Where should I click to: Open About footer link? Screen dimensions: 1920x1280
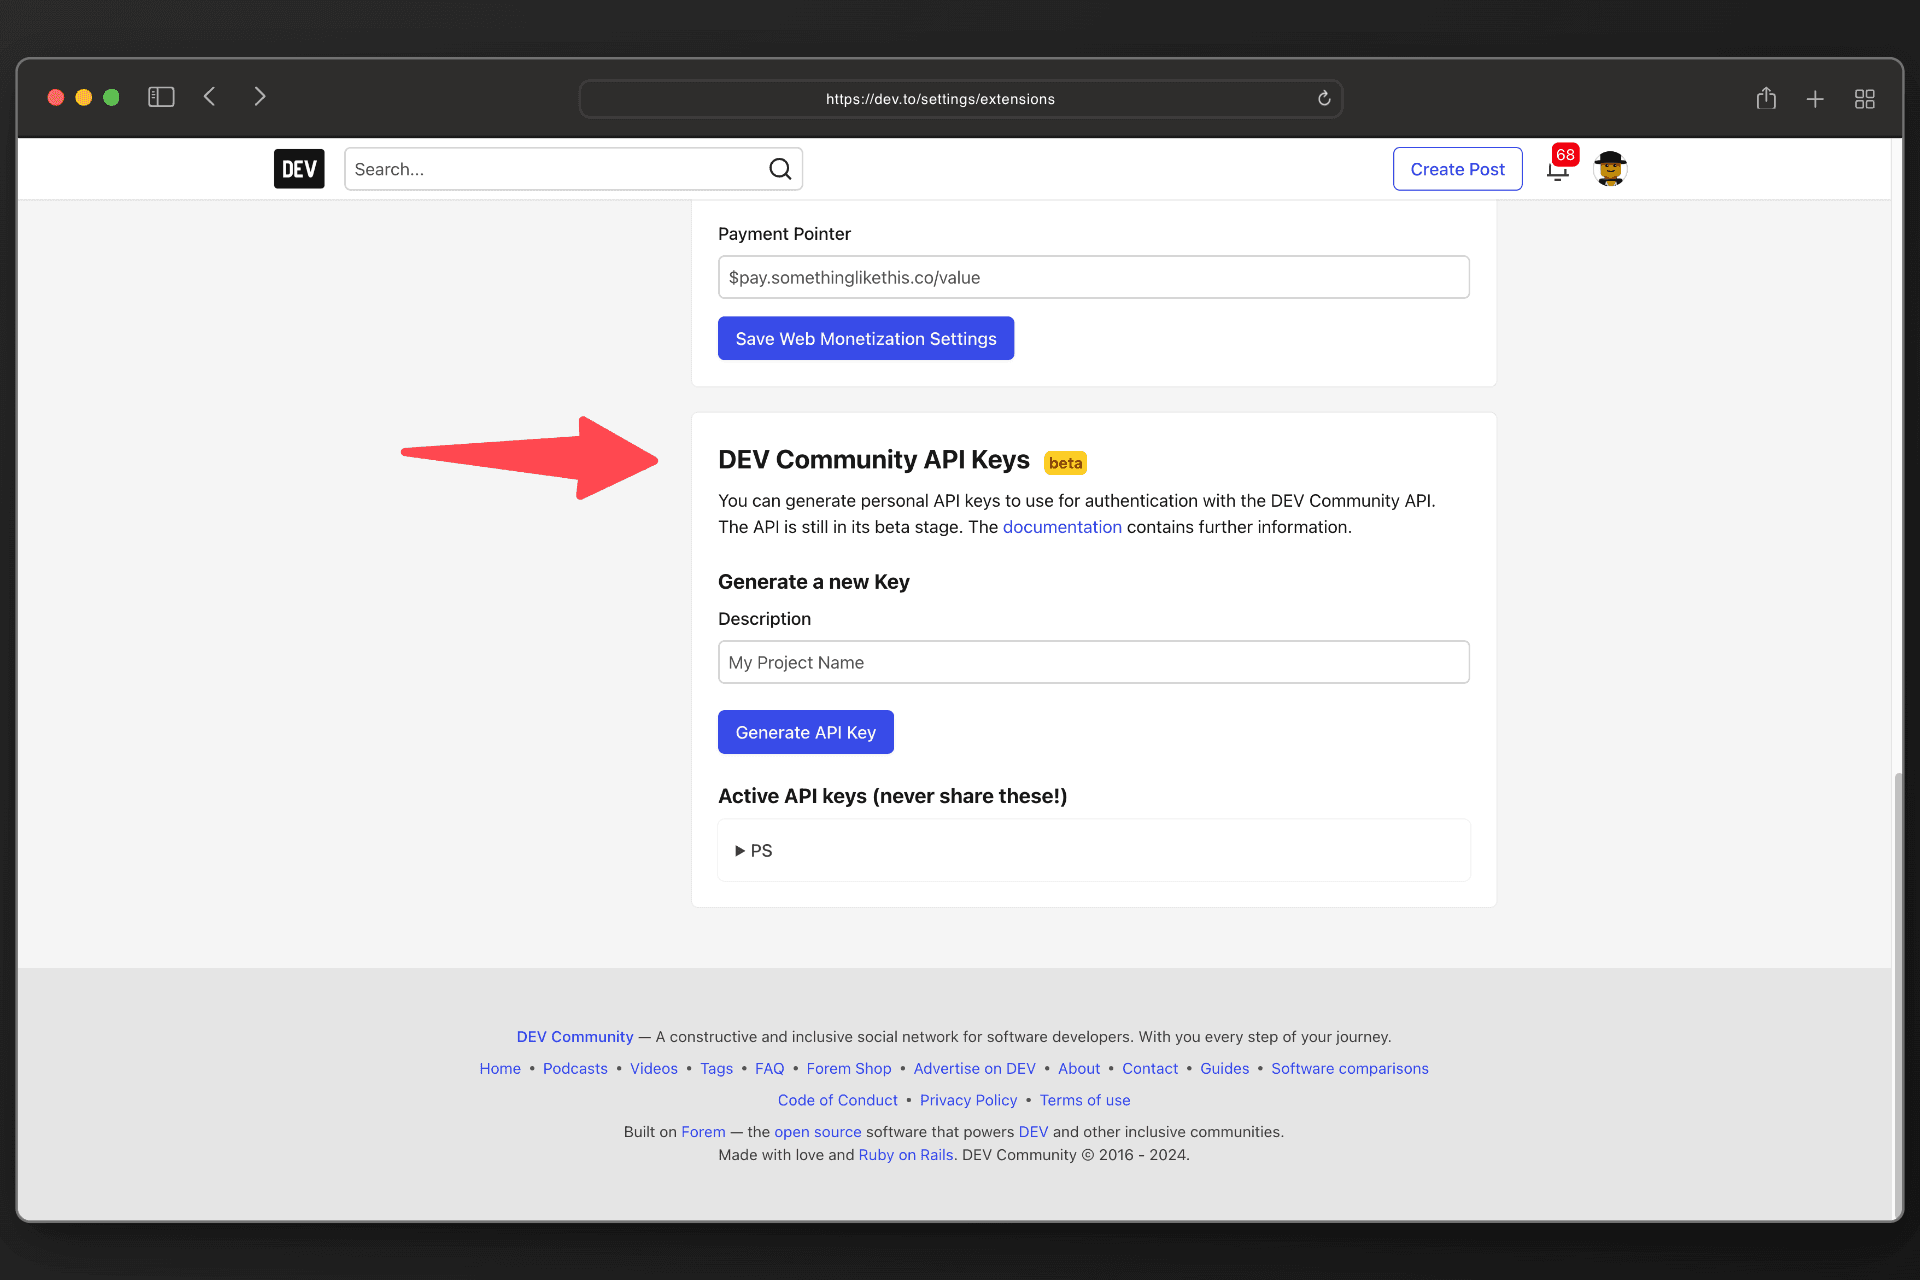(1079, 1068)
